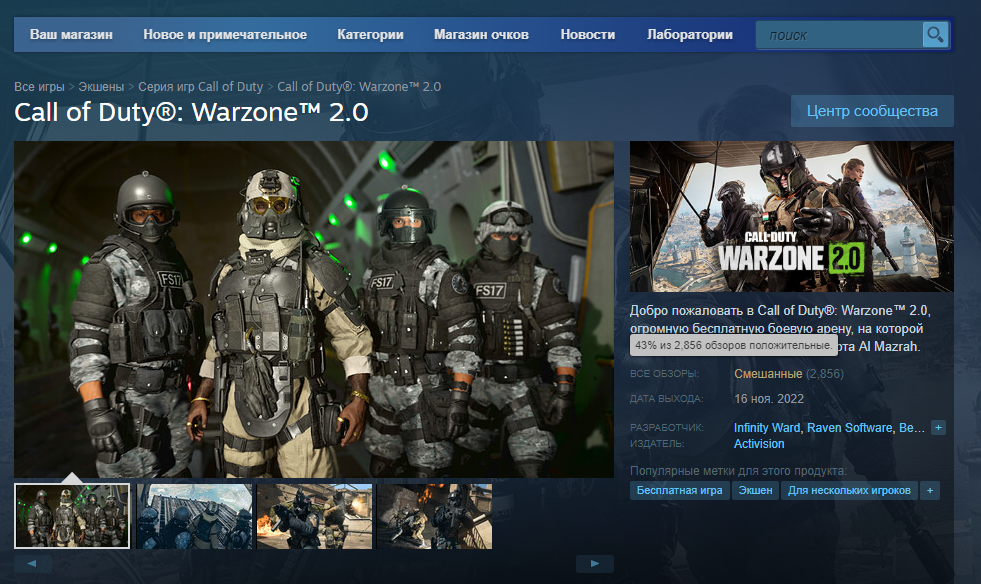The image size is (981, 584).
Task: Select the third thumbnail with the explosion
Action: pos(314,516)
